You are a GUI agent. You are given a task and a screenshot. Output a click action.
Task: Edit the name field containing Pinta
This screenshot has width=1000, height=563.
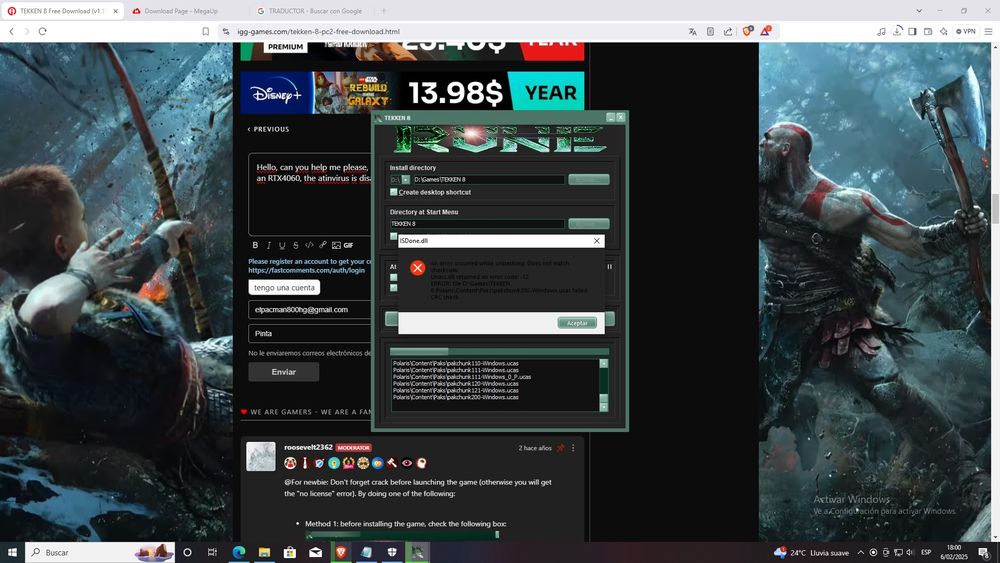[311, 333]
